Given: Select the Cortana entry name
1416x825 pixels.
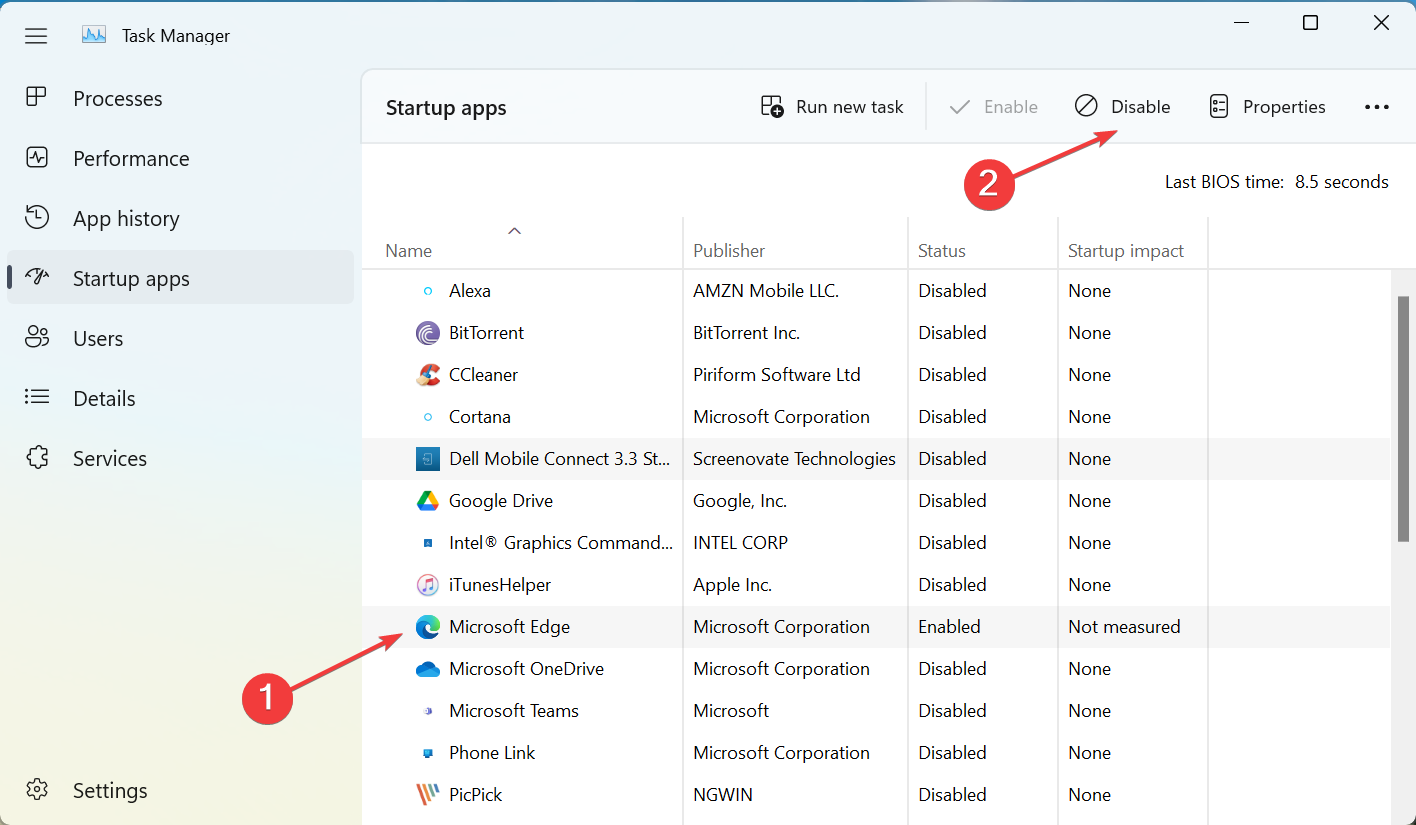Looking at the screenshot, I should point(480,417).
